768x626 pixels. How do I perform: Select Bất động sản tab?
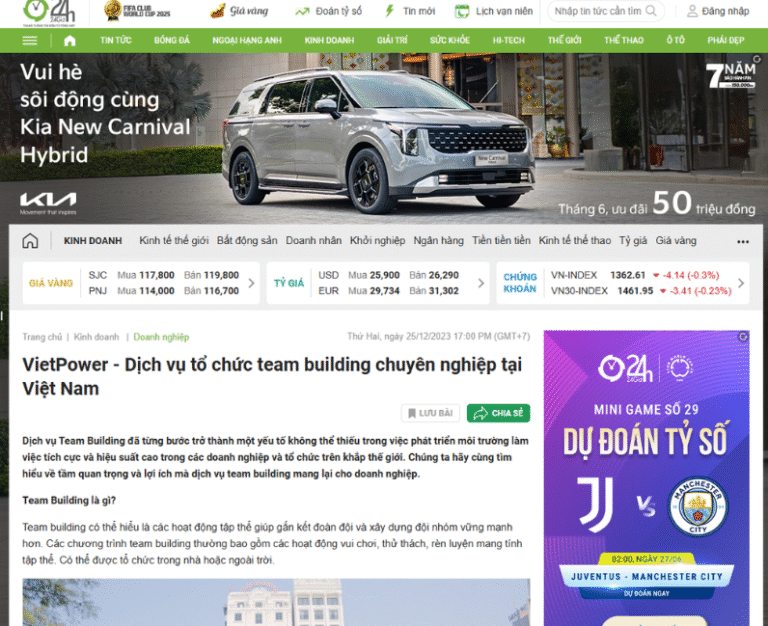pos(247,241)
